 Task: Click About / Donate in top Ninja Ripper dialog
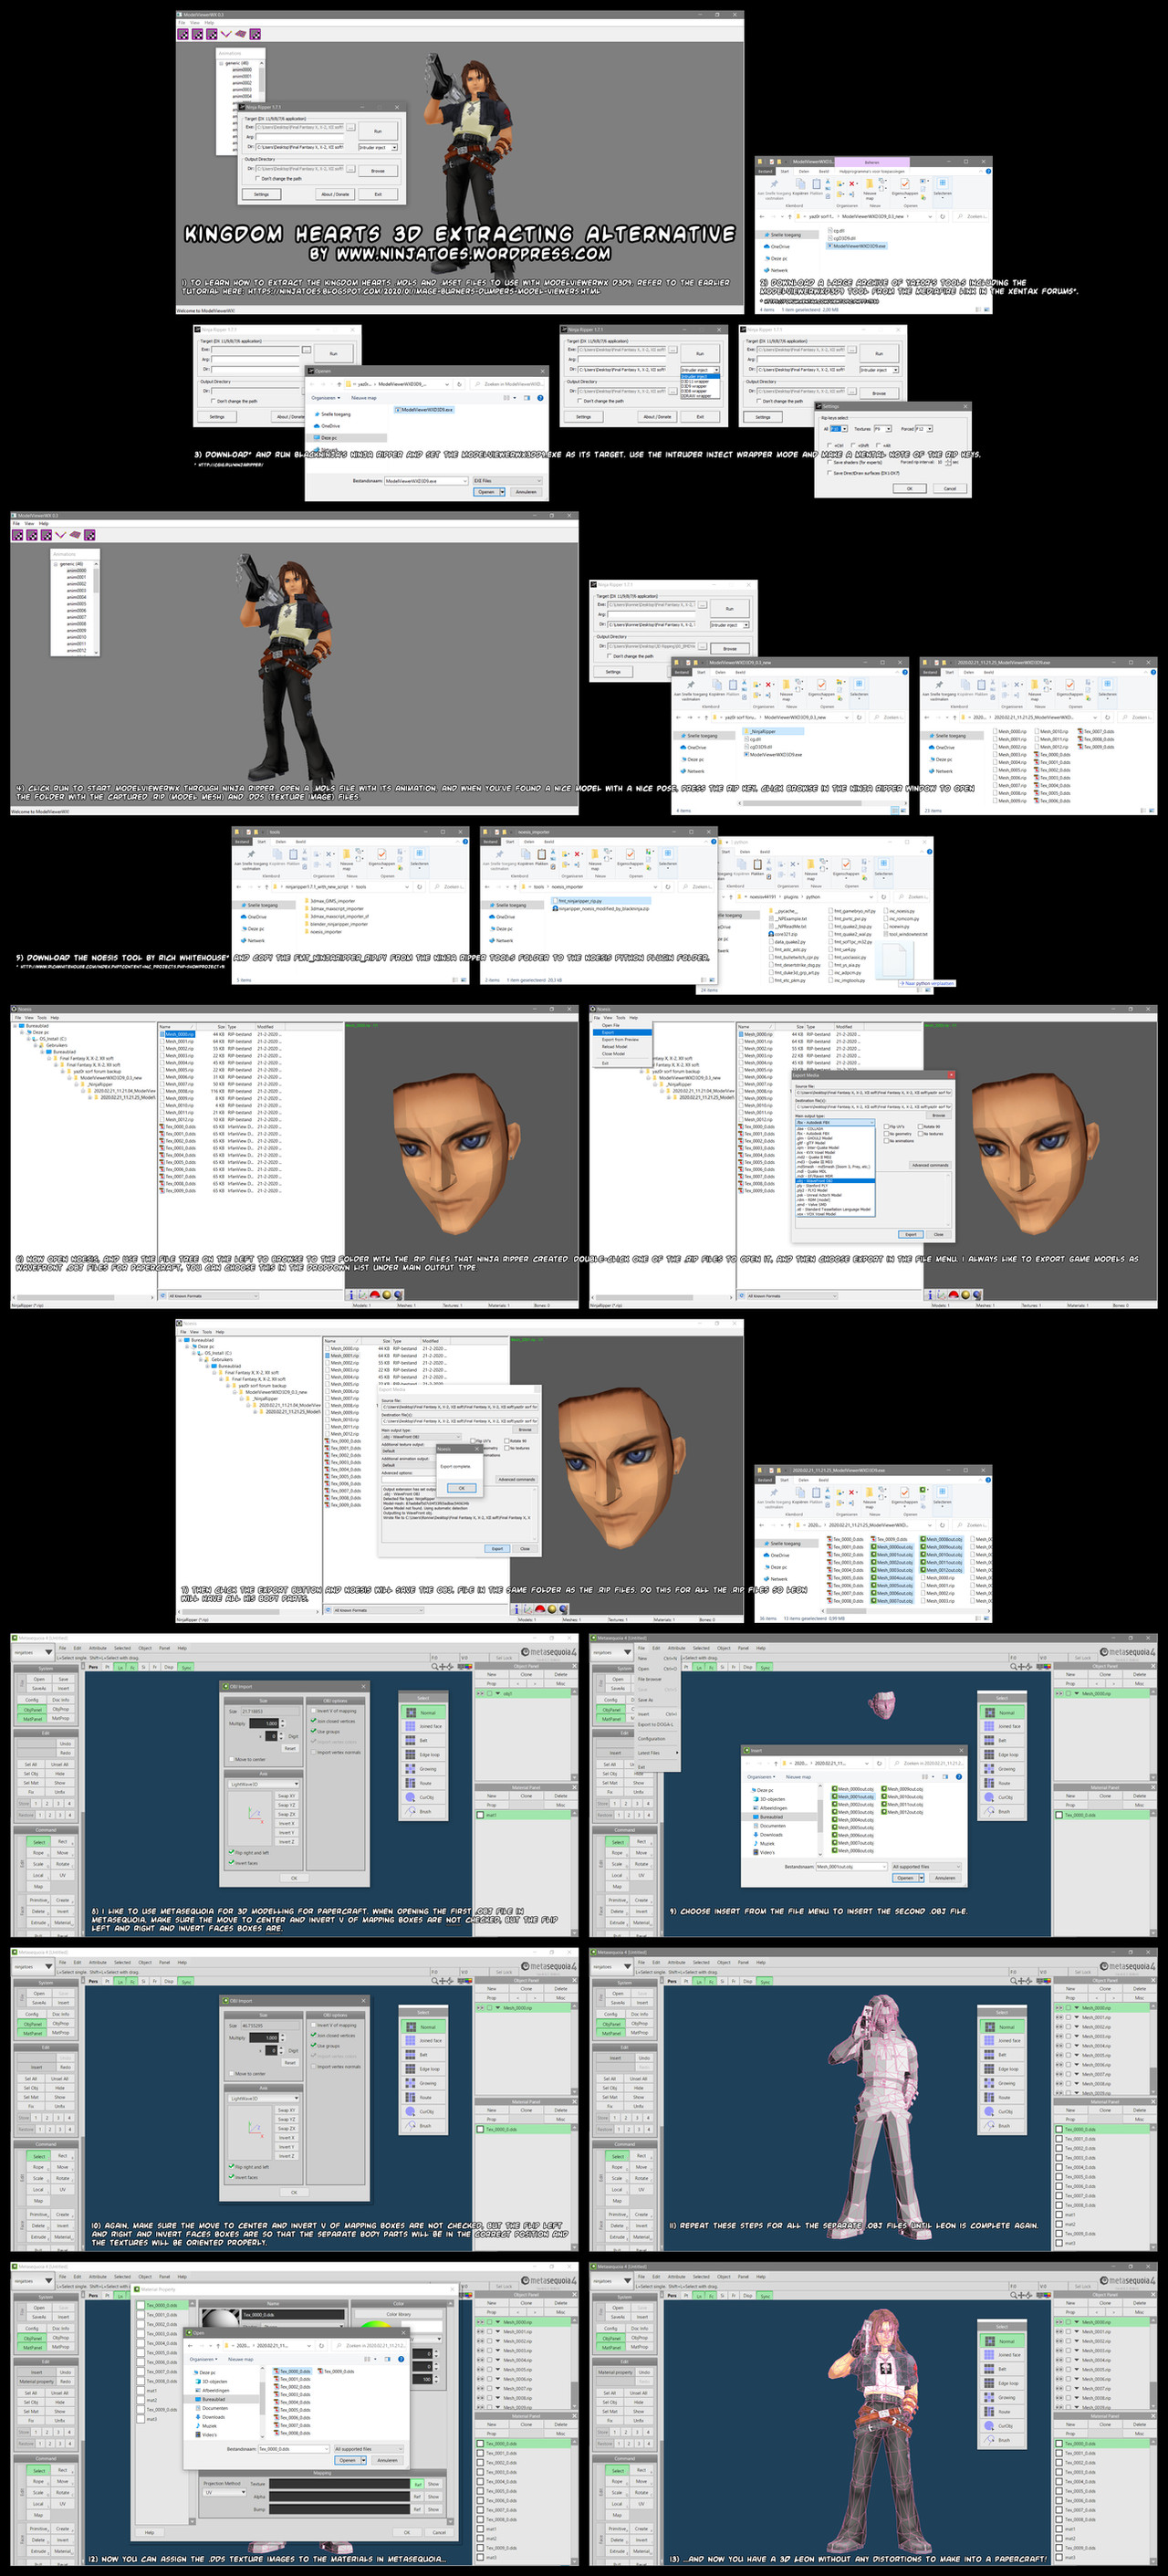click(x=335, y=194)
